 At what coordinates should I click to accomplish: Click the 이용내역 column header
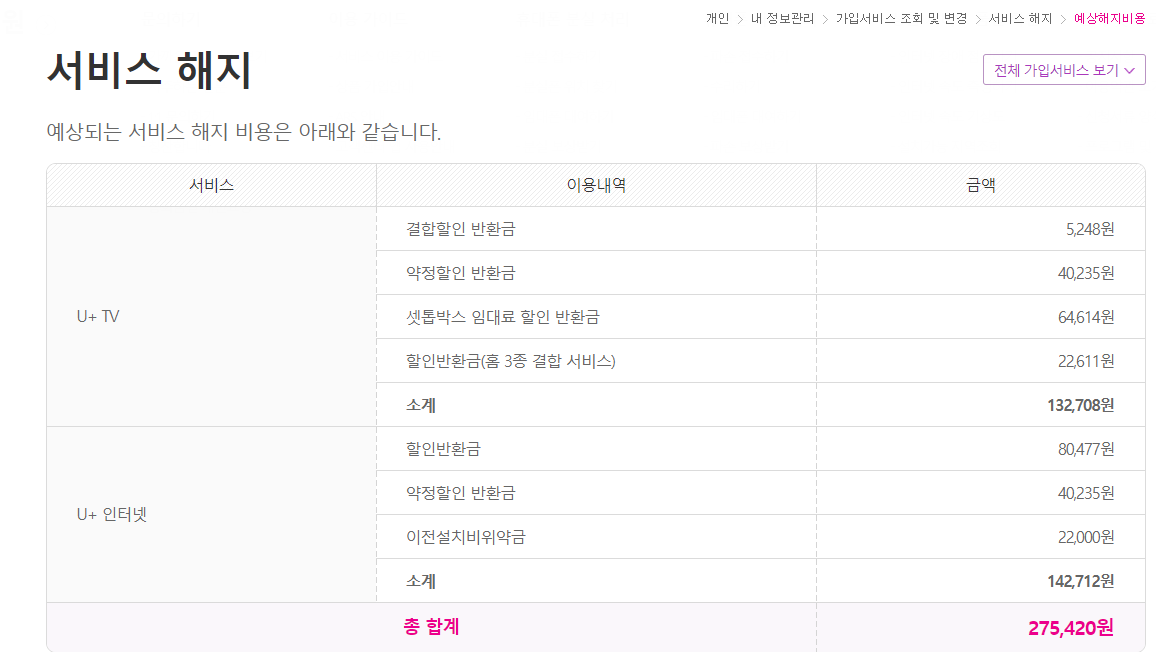tap(596, 185)
